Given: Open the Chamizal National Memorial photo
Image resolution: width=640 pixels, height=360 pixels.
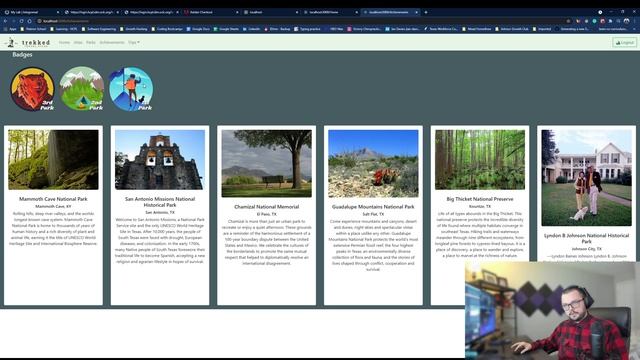Looking at the screenshot, I should coord(267,164).
